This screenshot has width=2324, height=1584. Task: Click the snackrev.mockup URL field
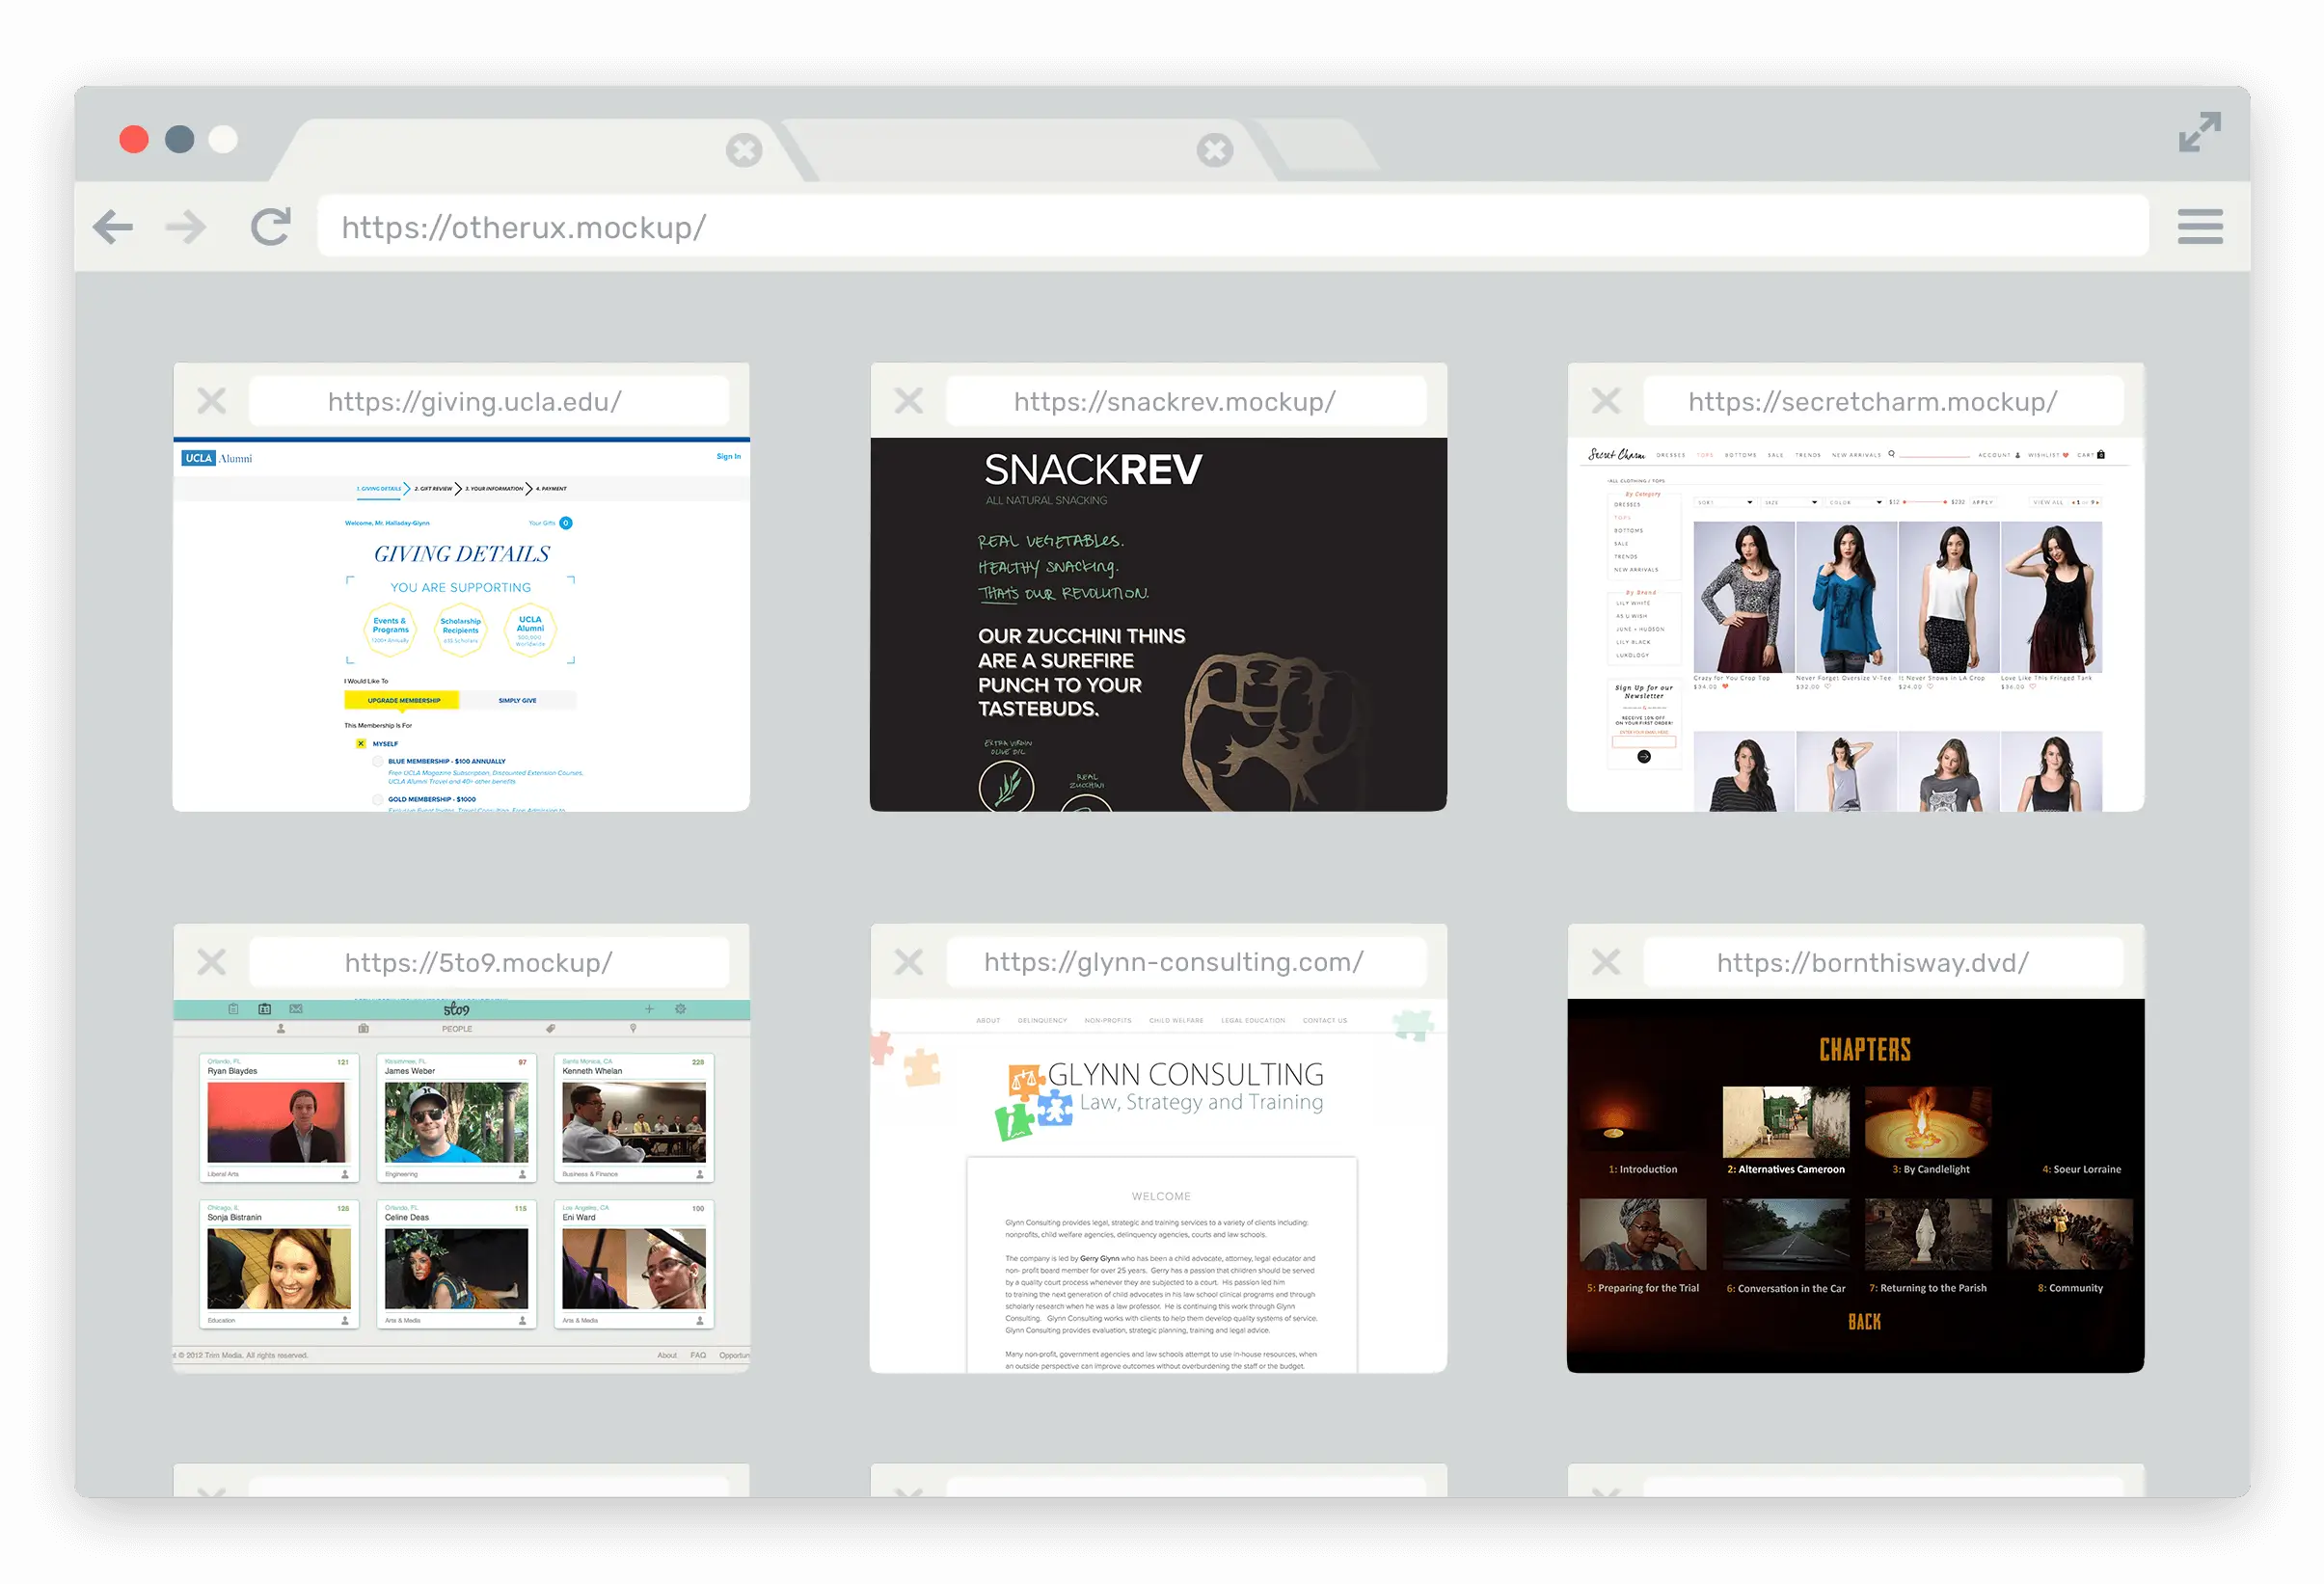pos(1186,401)
